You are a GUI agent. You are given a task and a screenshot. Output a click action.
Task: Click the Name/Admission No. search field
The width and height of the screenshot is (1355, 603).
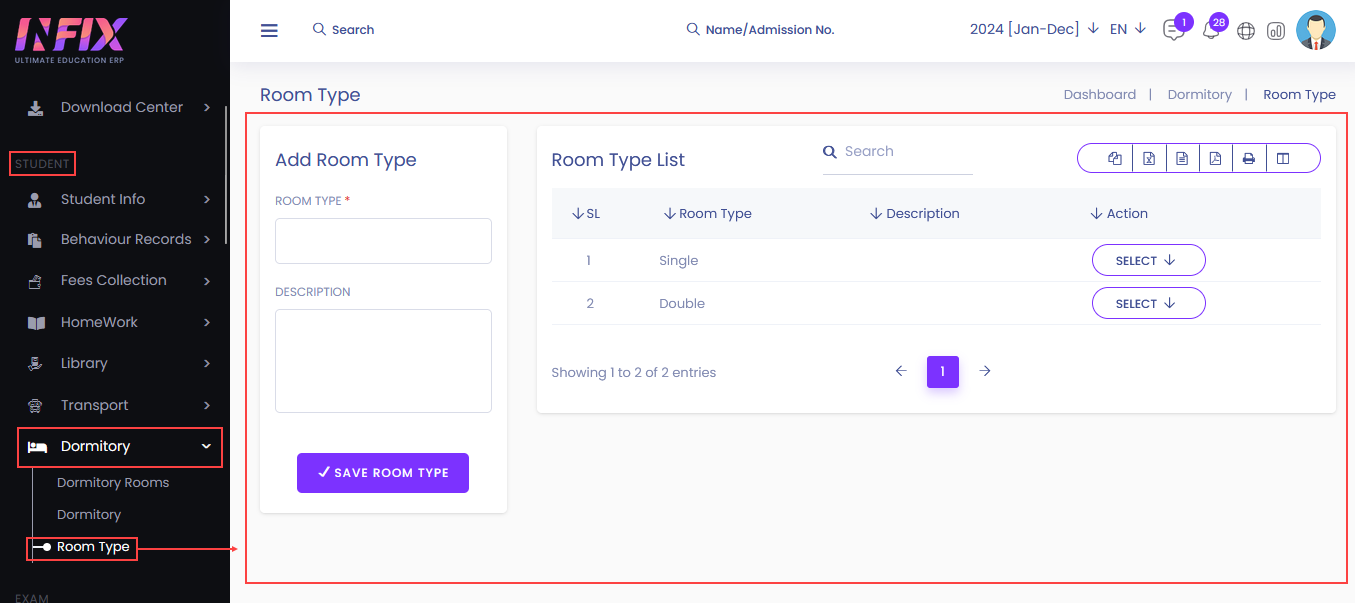pos(760,30)
